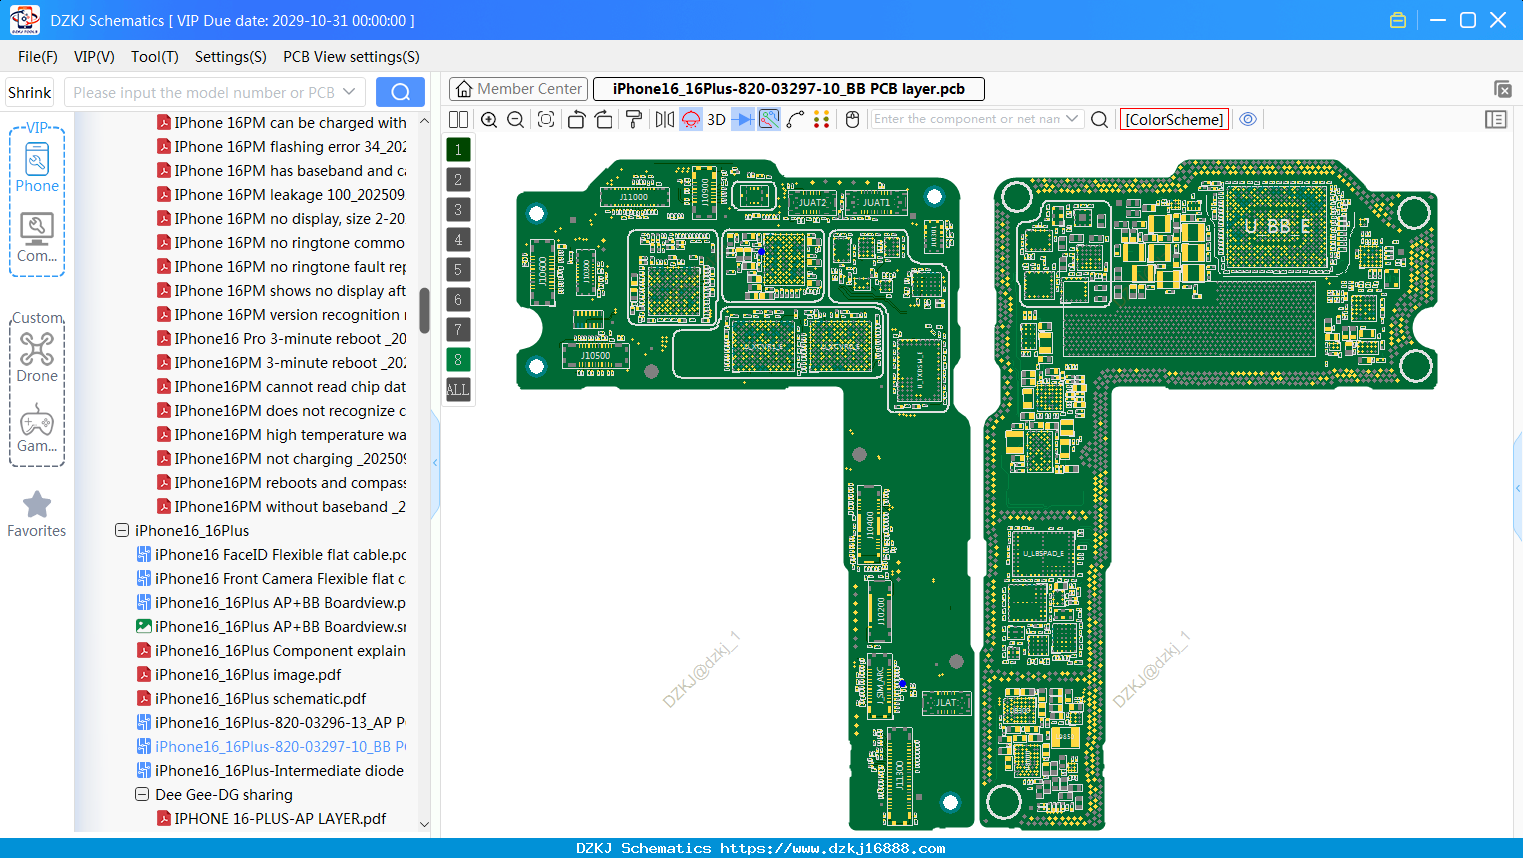The height and width of the screenshot is (858, 1523).
Task: Open the right side panel layout
Action: [1496, 119]
